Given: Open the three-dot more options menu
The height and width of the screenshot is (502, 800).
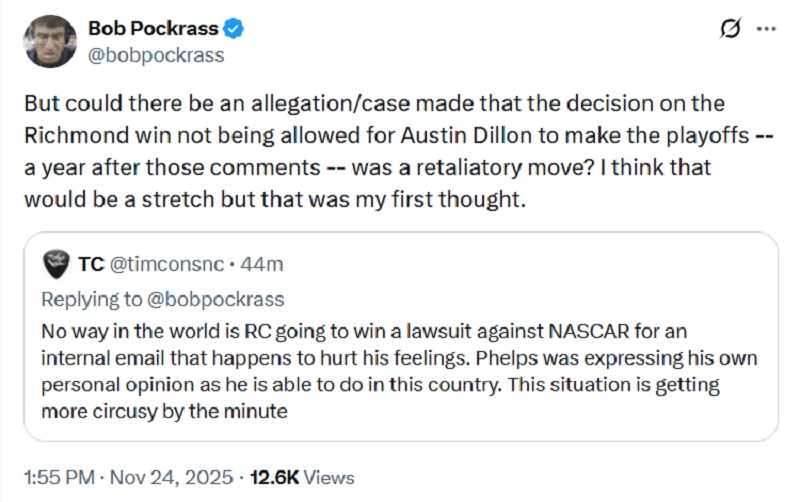Looking at the screenshot, I should point(766,30).
